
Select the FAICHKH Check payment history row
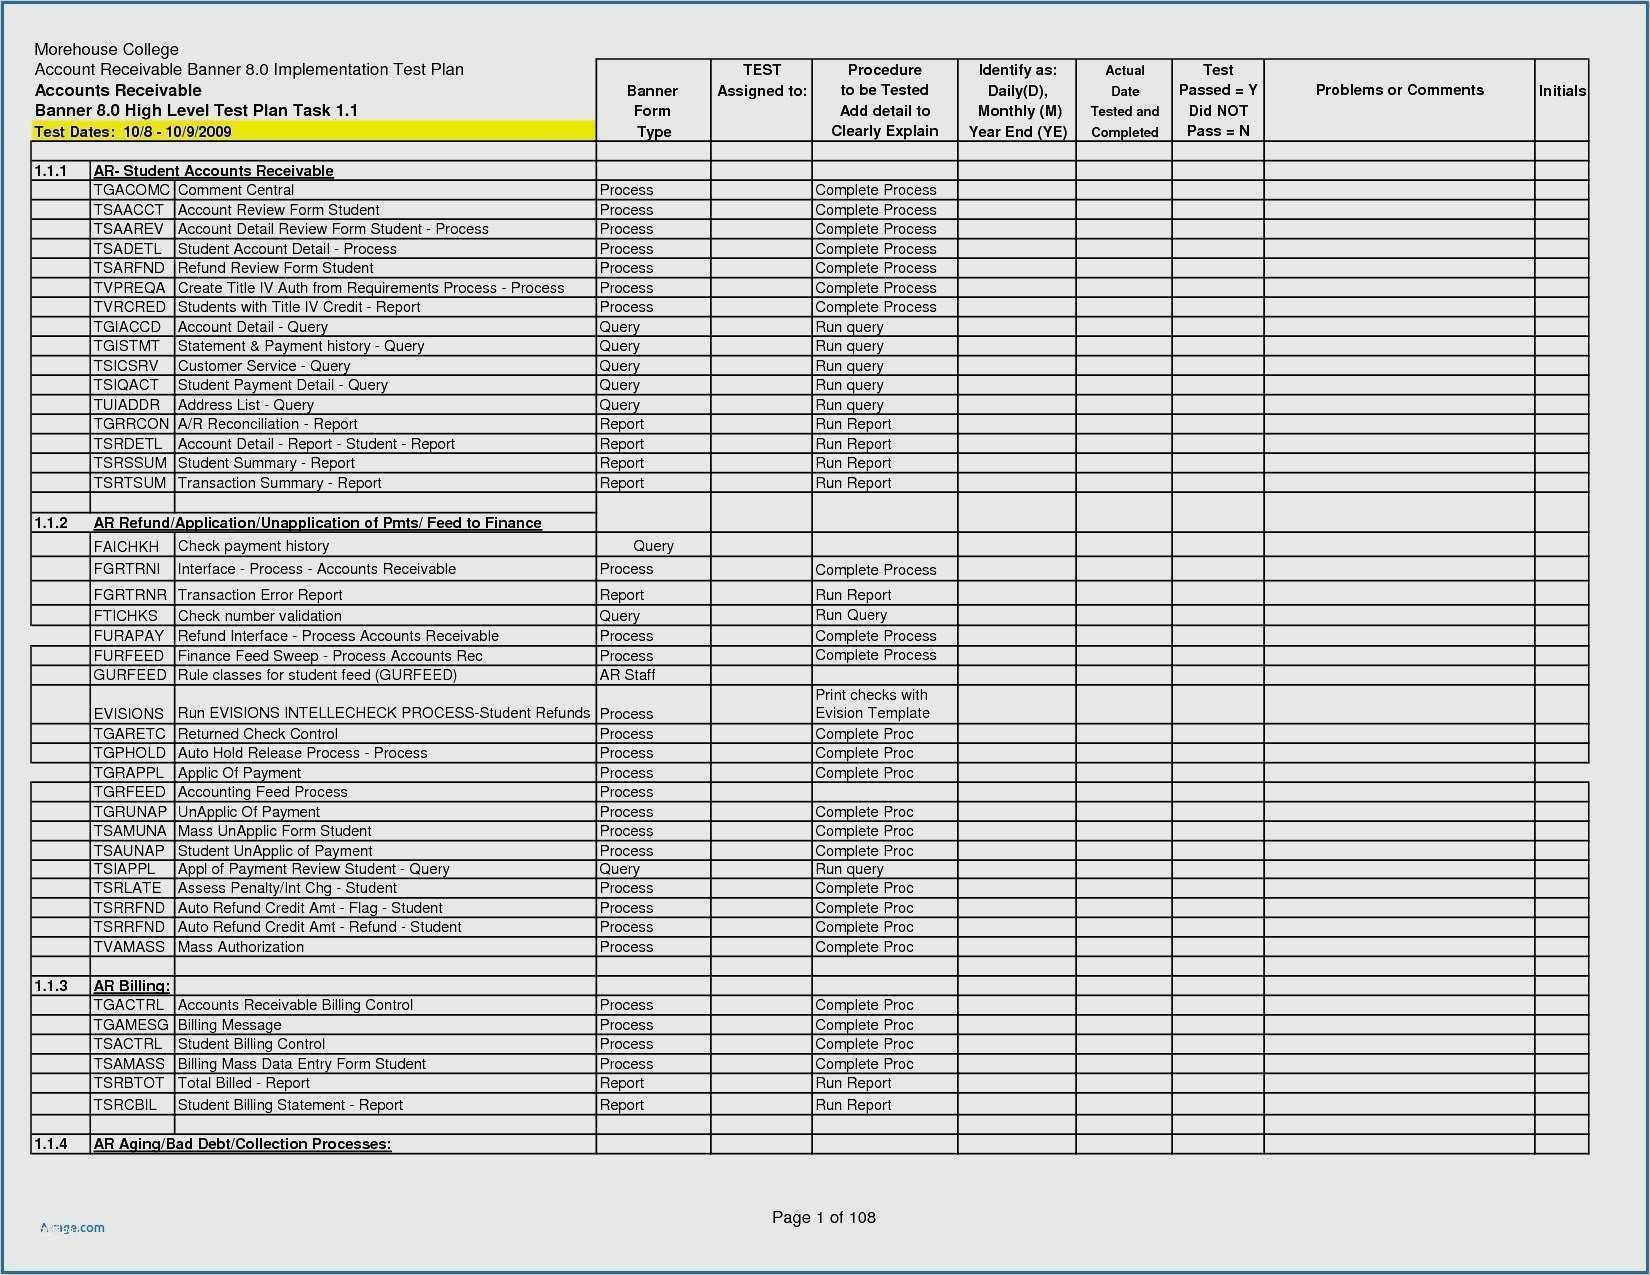point(253,546)
